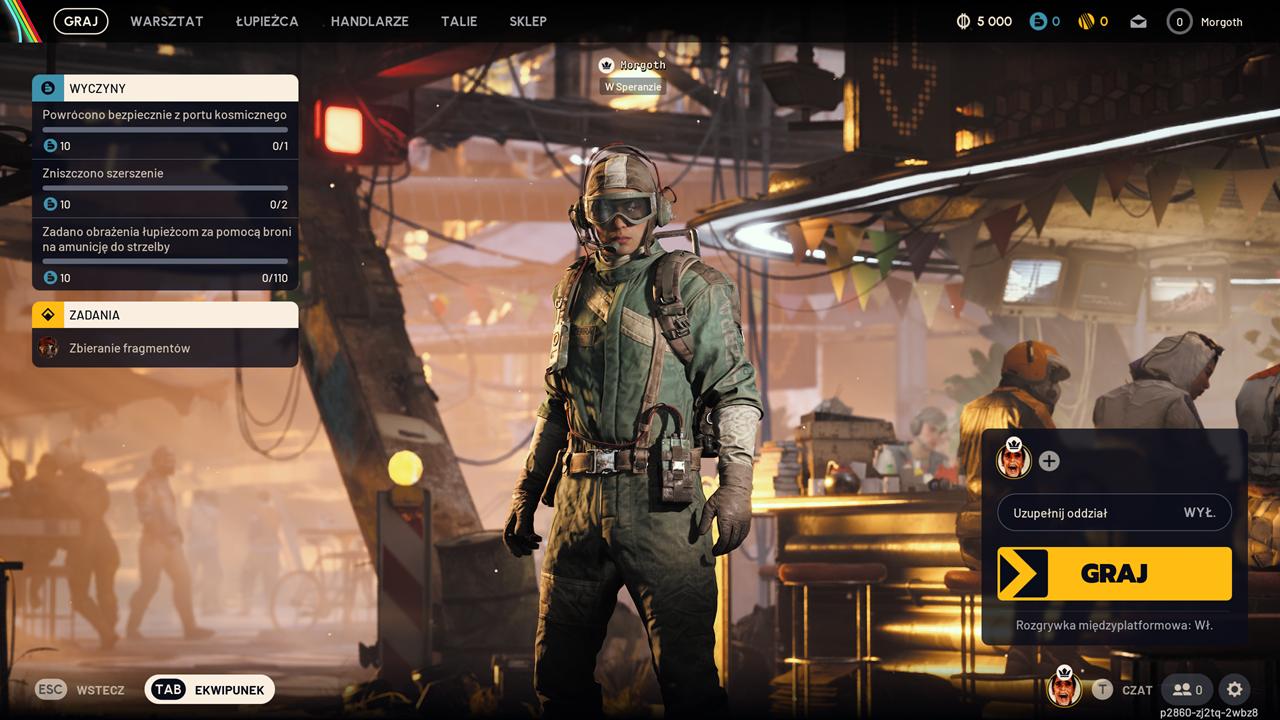Click the blue token currency icon
Screen dimensions: 1280x720
(1037, 21)
